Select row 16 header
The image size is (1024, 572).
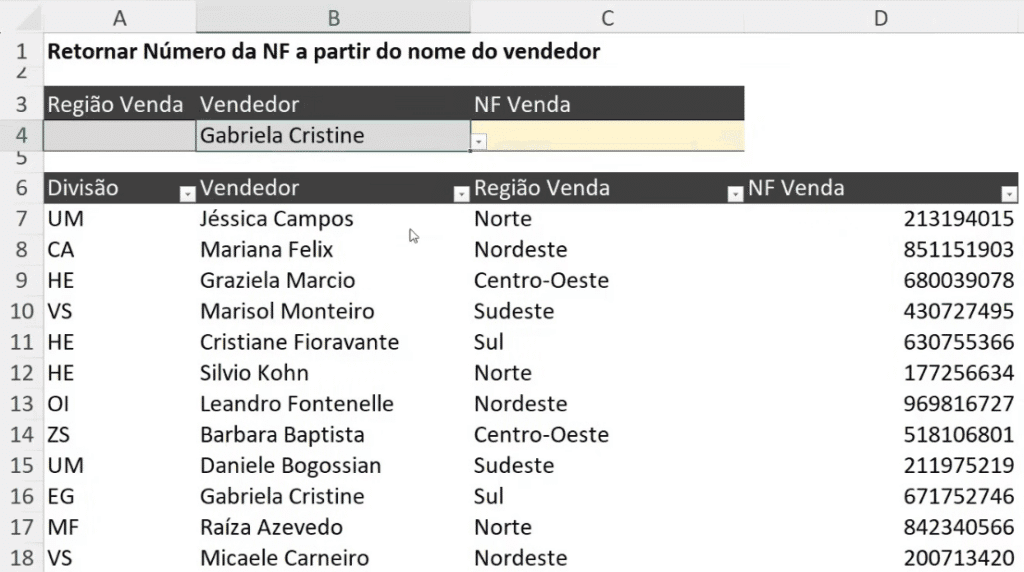(x=21, y=496)
